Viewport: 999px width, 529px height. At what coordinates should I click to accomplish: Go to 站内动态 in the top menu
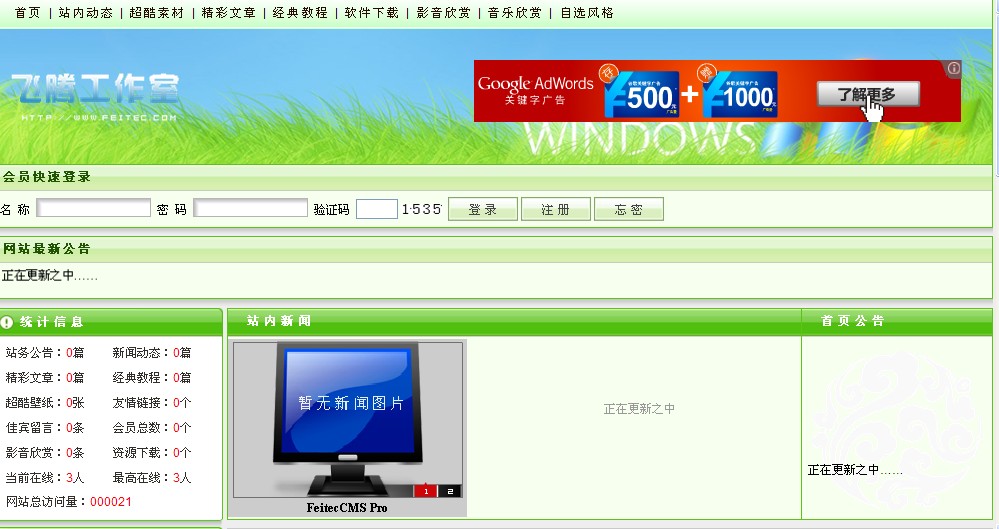point(85,13)
